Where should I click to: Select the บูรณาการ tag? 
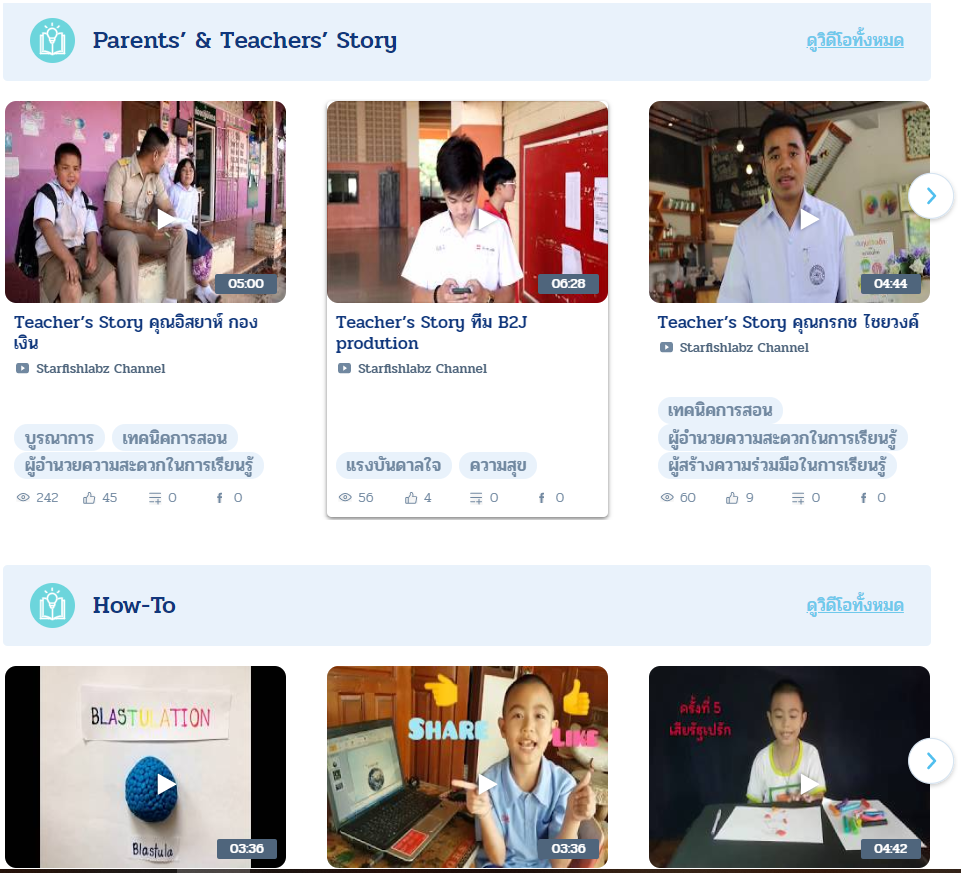[x=59, y=438]
